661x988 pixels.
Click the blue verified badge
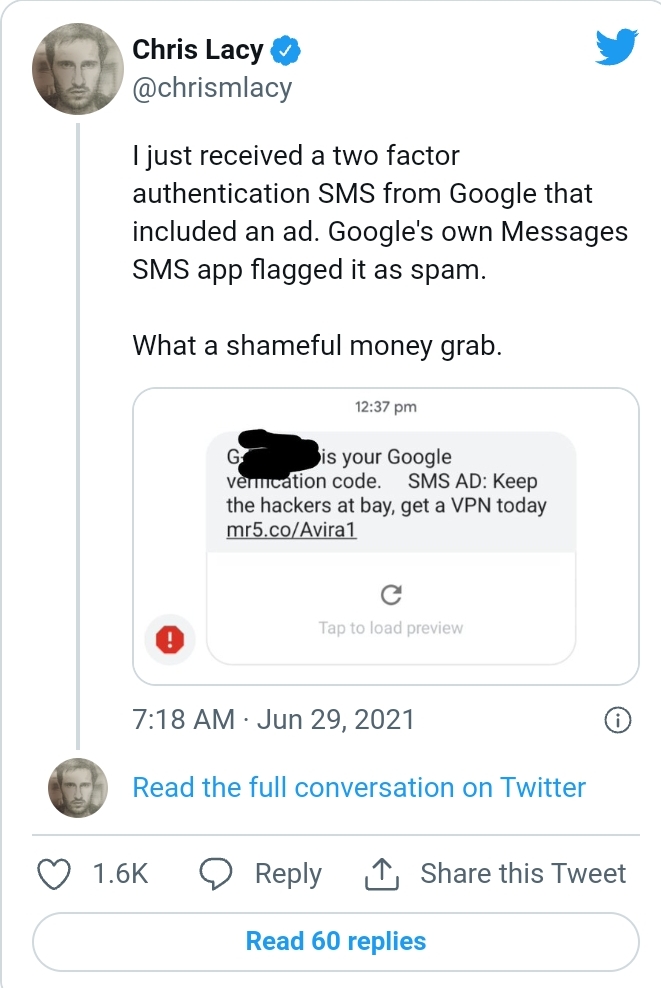tap(288, 49)
